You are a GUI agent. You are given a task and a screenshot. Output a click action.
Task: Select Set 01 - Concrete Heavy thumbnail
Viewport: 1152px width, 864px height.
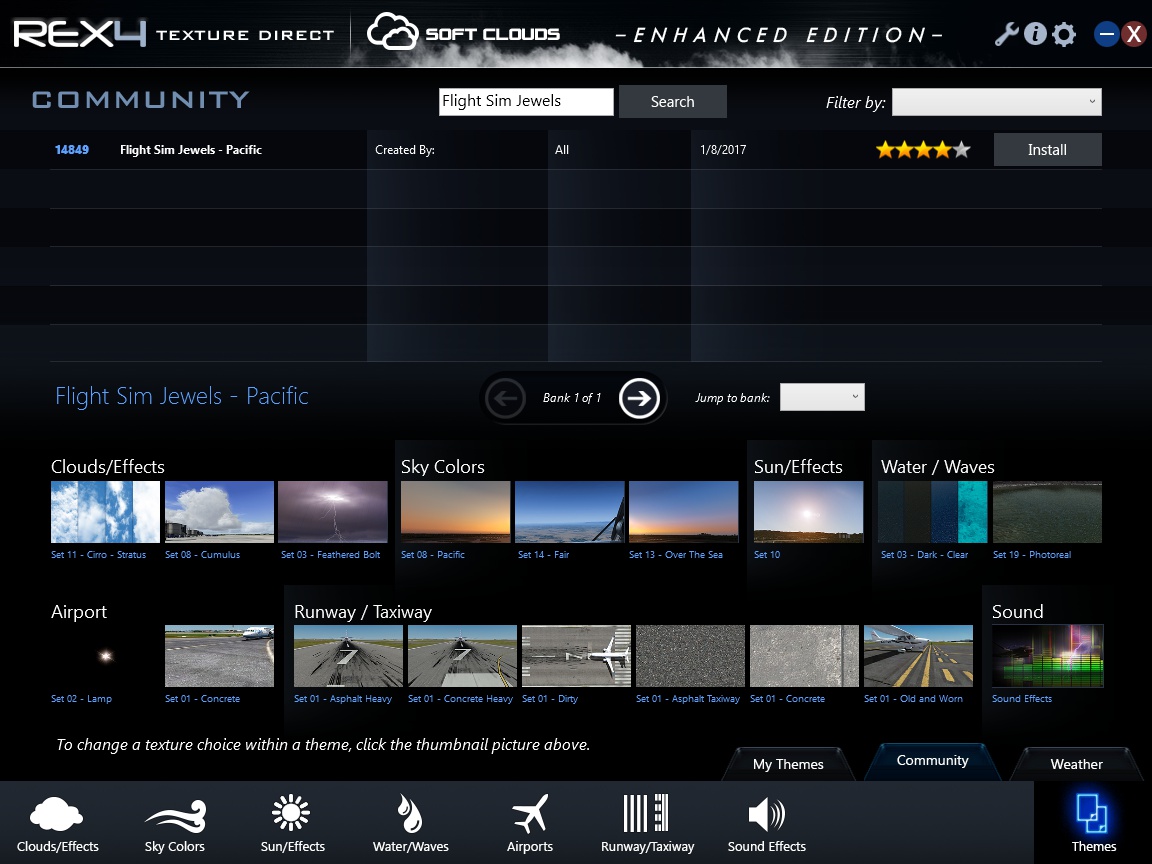462,656
